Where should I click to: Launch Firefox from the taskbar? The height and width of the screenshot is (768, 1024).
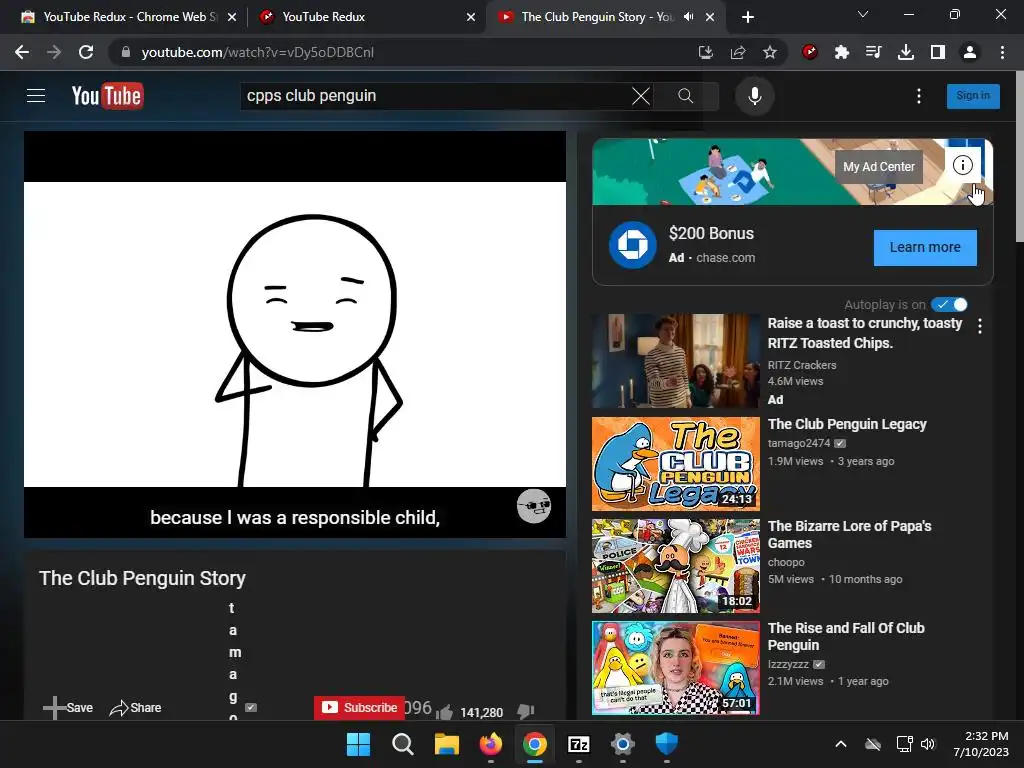(x=490, y=744)
